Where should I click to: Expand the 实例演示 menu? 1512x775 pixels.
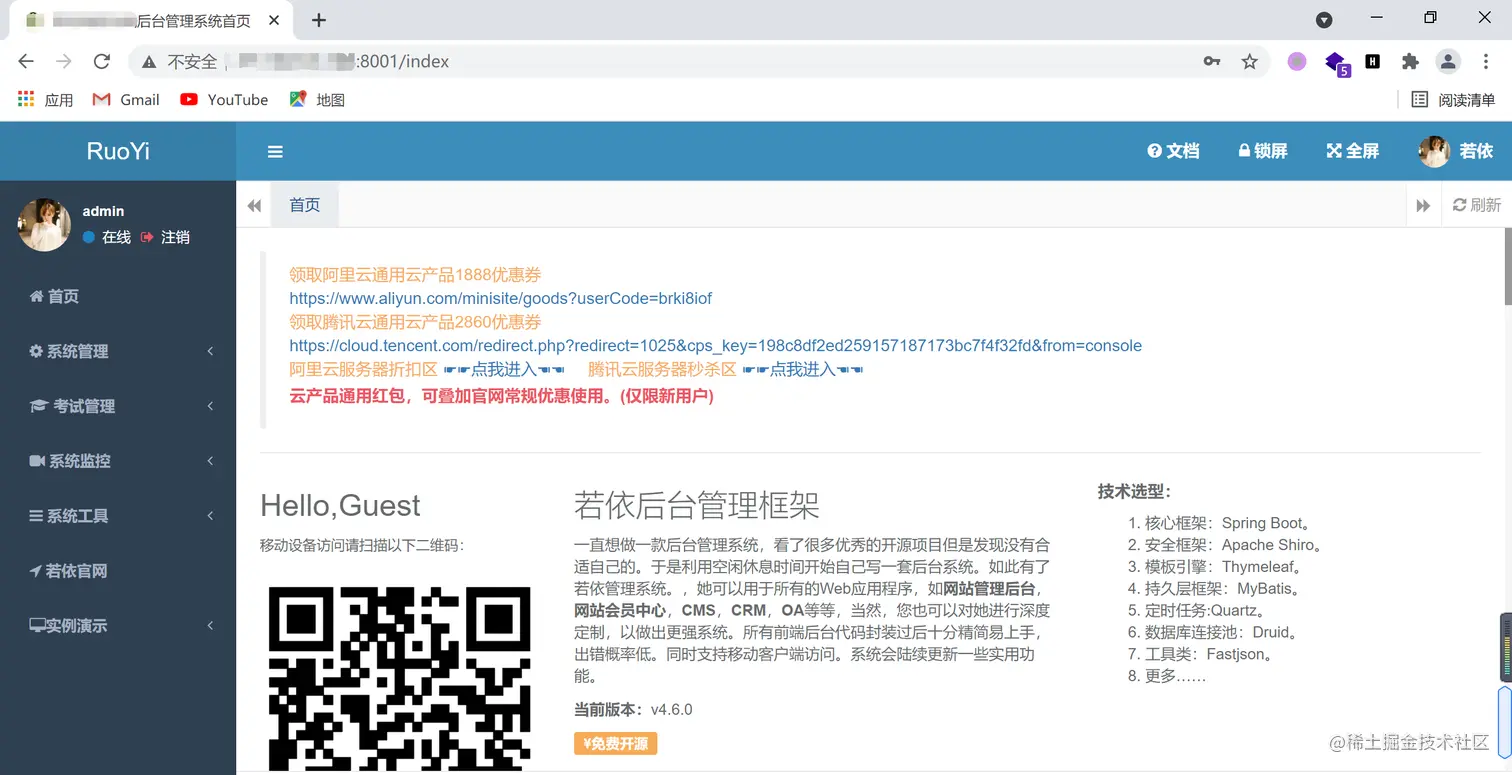118,626
